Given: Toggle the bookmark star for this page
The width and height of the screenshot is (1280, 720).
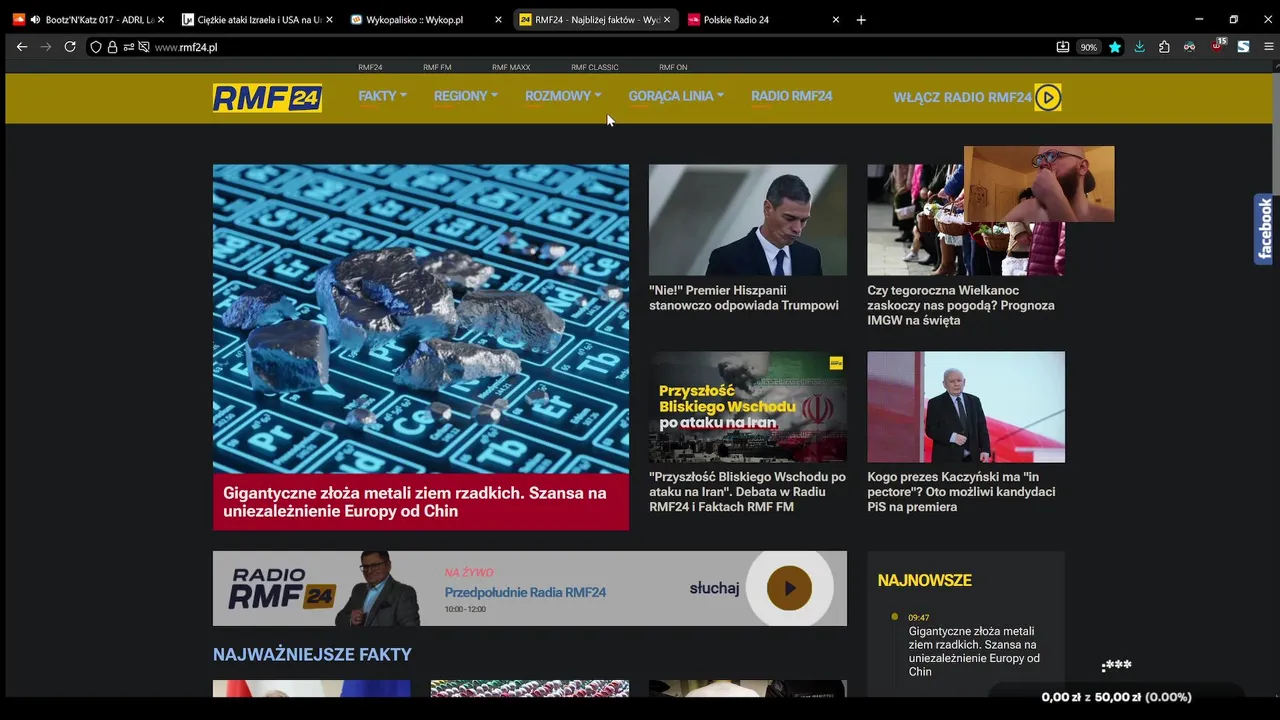Looking at the screenshot, I should click(x=1115, y=47).
